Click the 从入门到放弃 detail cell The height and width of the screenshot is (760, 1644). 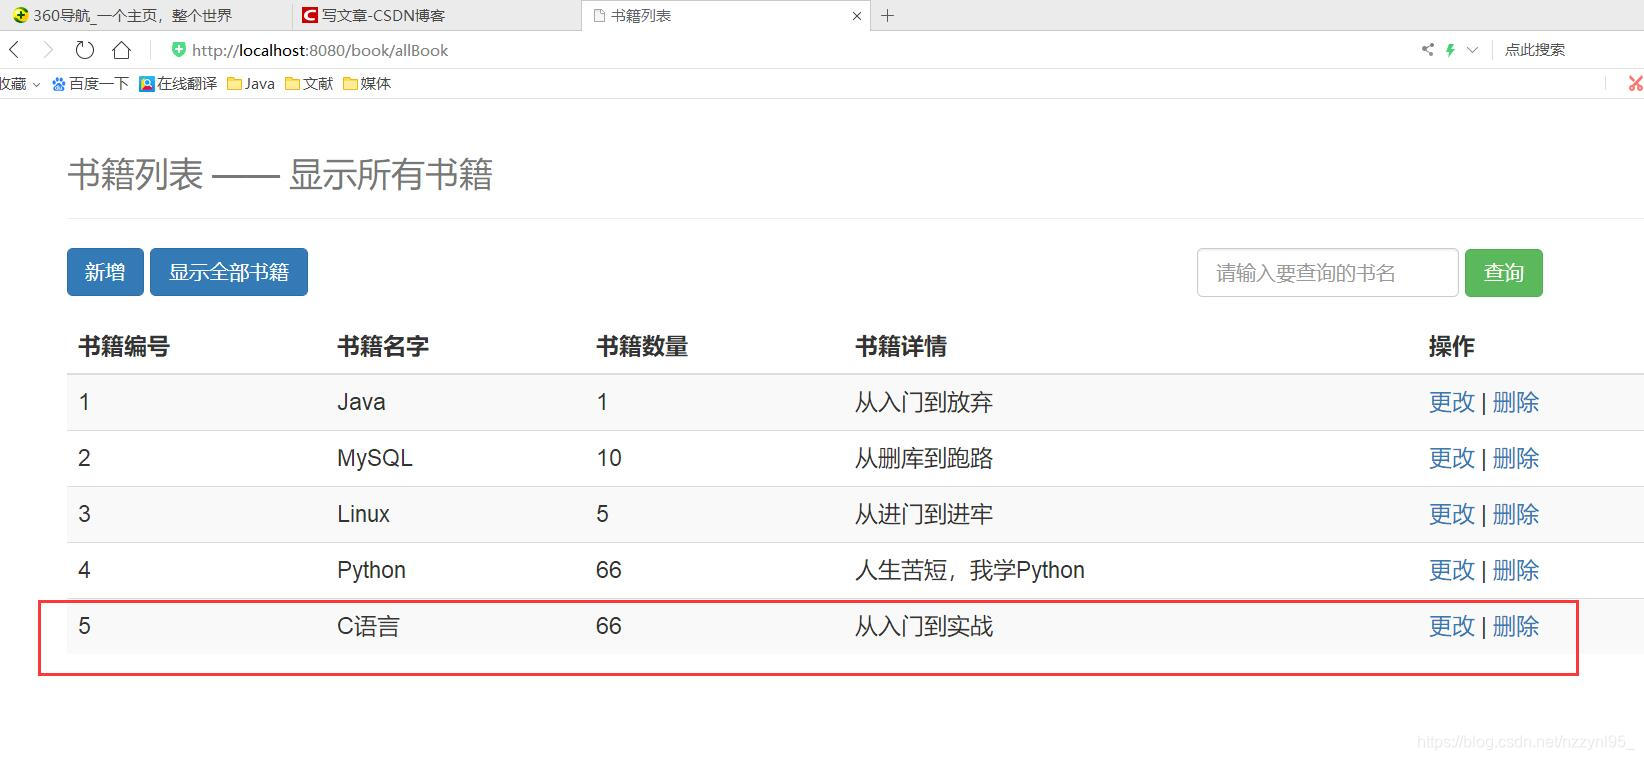tap(924, 402)
